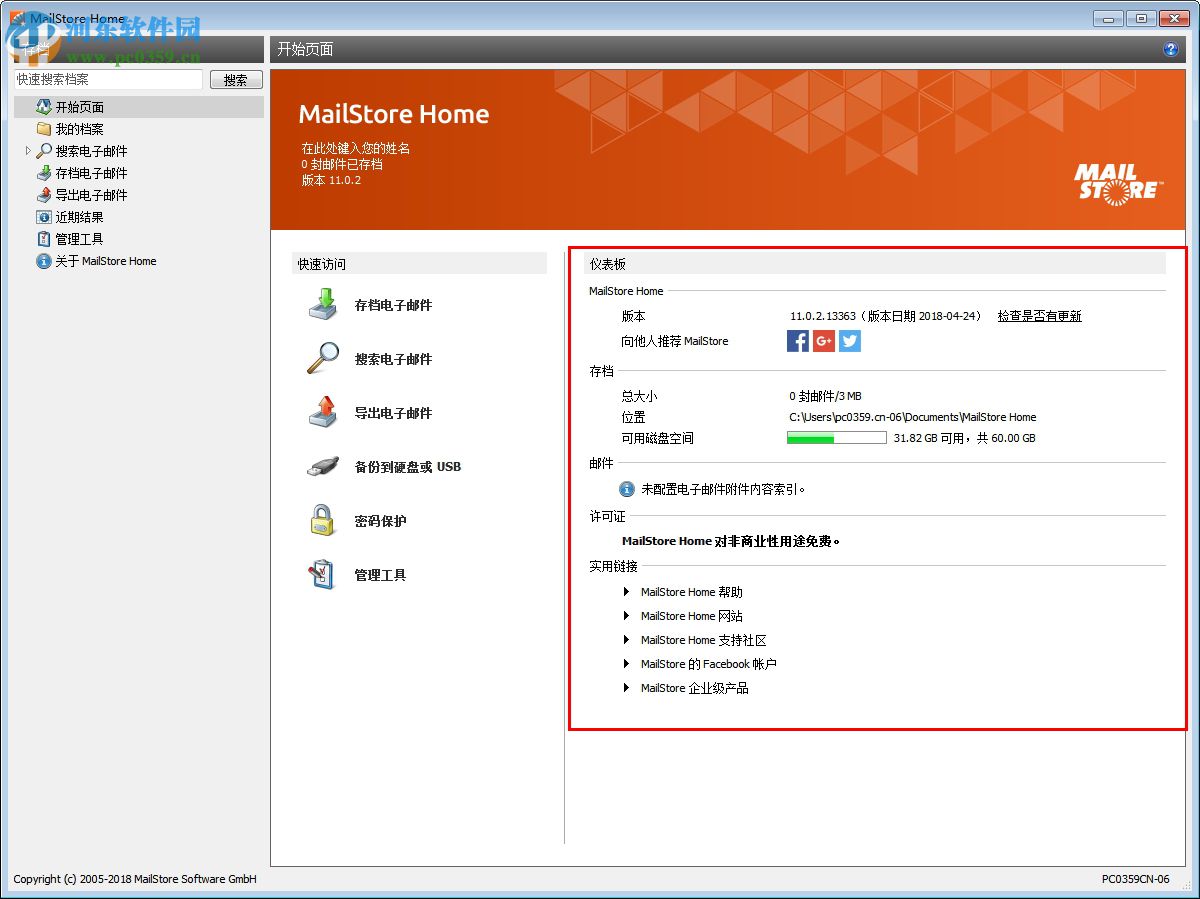Open 管理工具 via the clipboard icon
Image resolution: width=1200 pixels, height=899 pixels.
(322, 574)
